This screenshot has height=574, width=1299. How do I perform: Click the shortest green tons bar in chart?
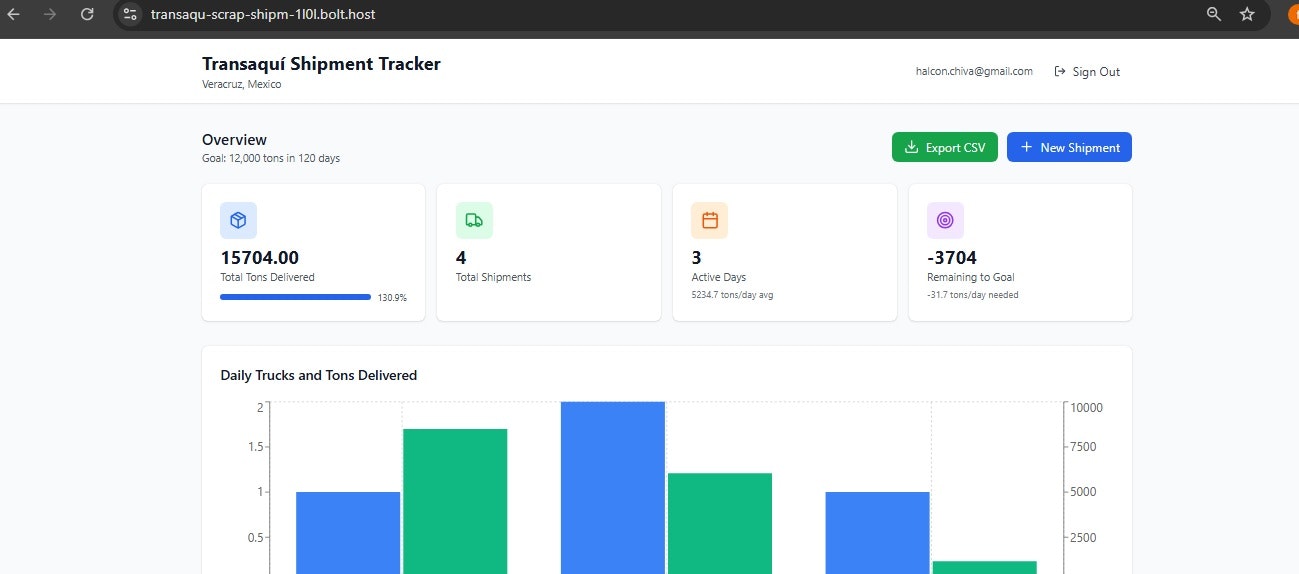coord(984,567)
